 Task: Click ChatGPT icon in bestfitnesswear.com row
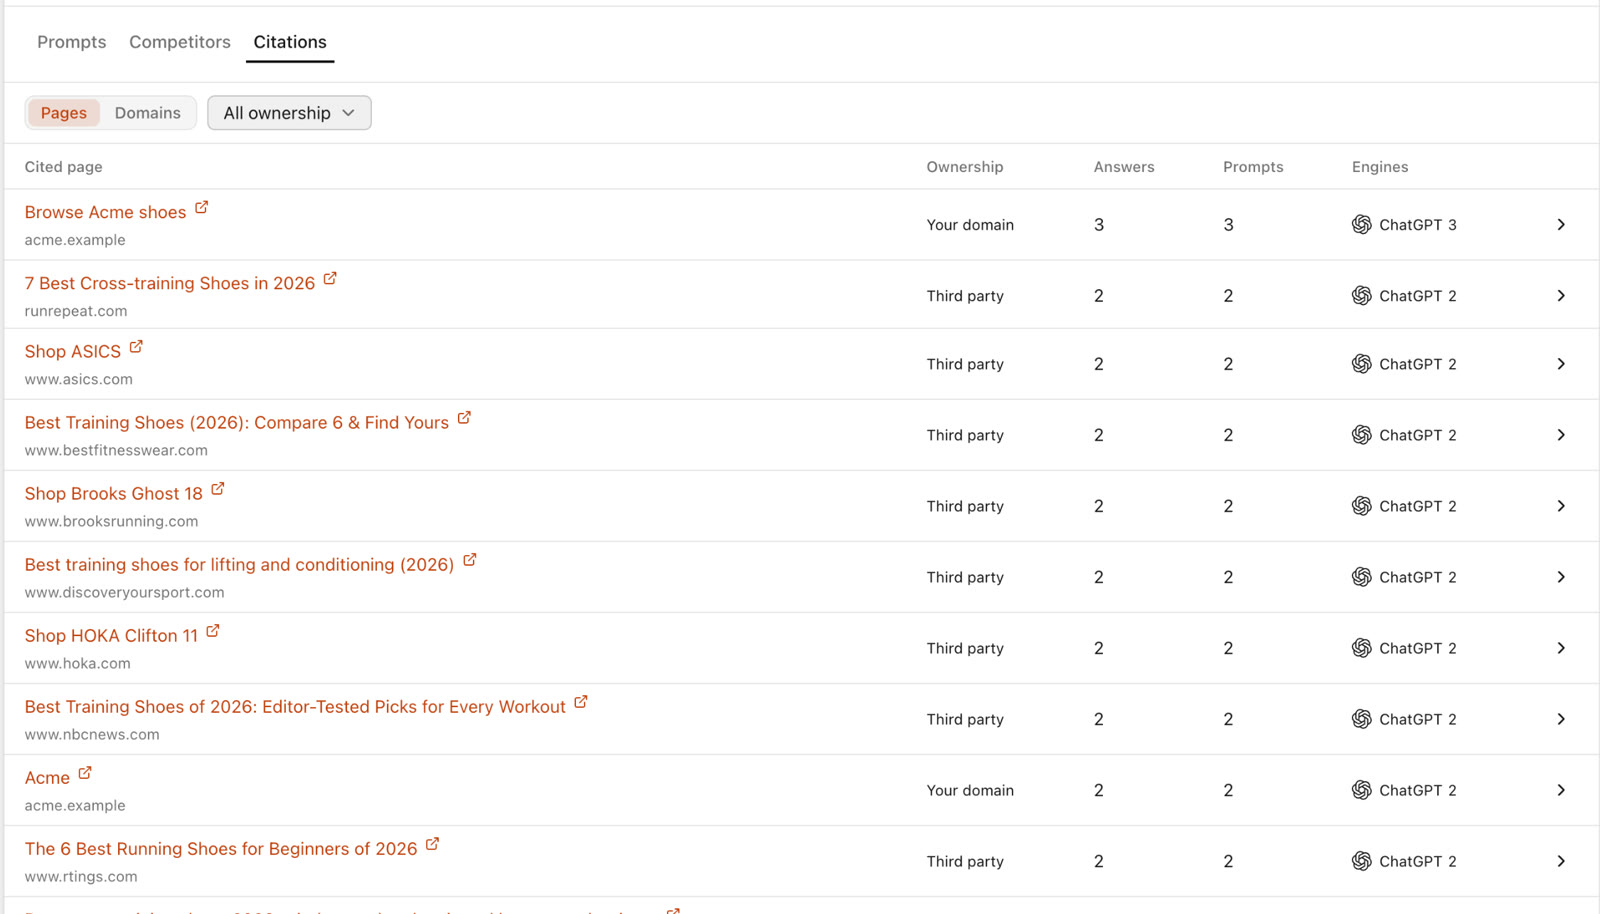[1361, 434]
